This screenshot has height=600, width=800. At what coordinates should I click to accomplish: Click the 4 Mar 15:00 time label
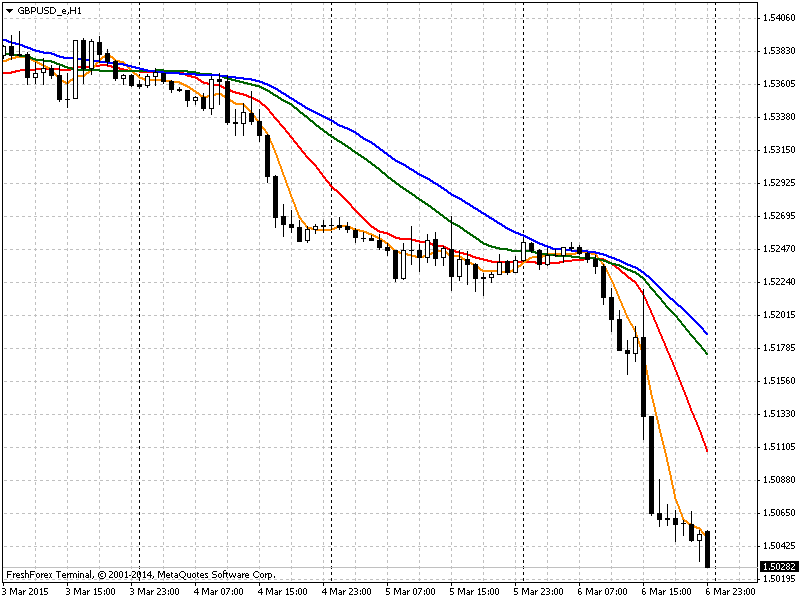coord(282,592)
